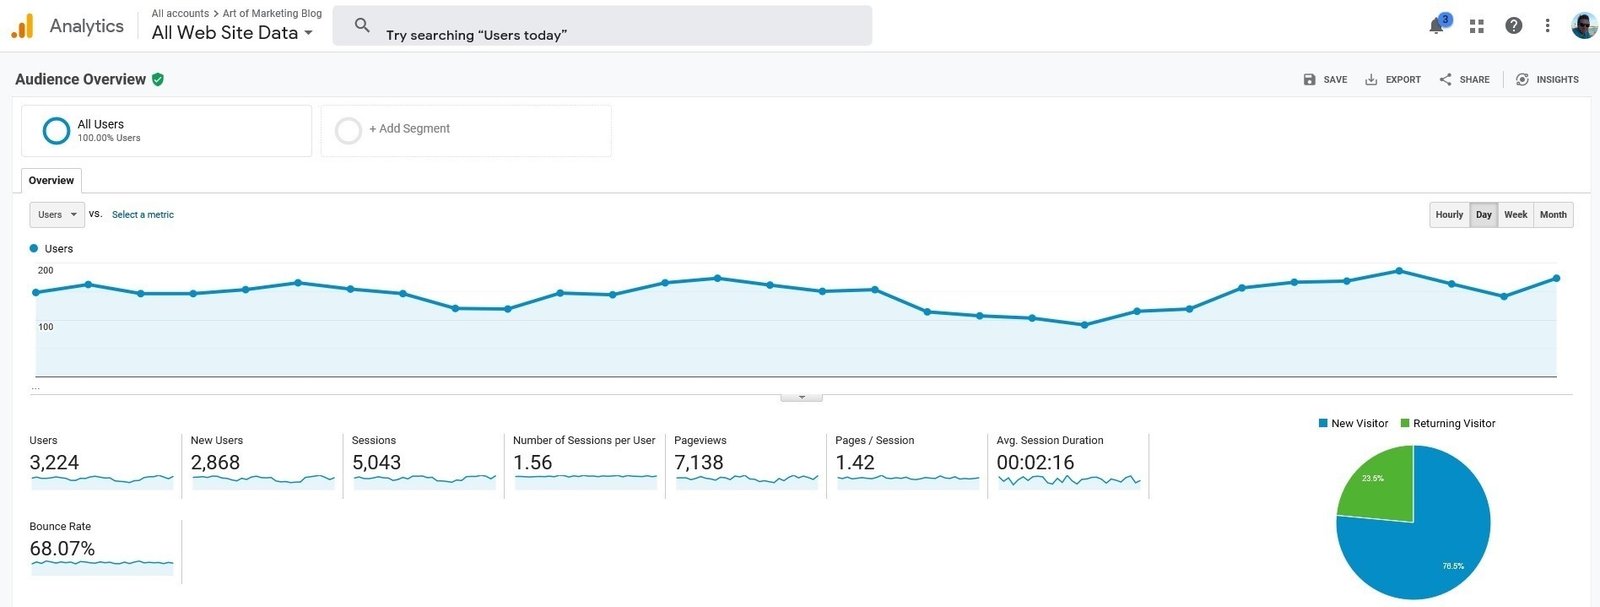The image size is (1600, 607).
Task: Click the blue New Visitor legend swatch
Action: click(1323, 424)
